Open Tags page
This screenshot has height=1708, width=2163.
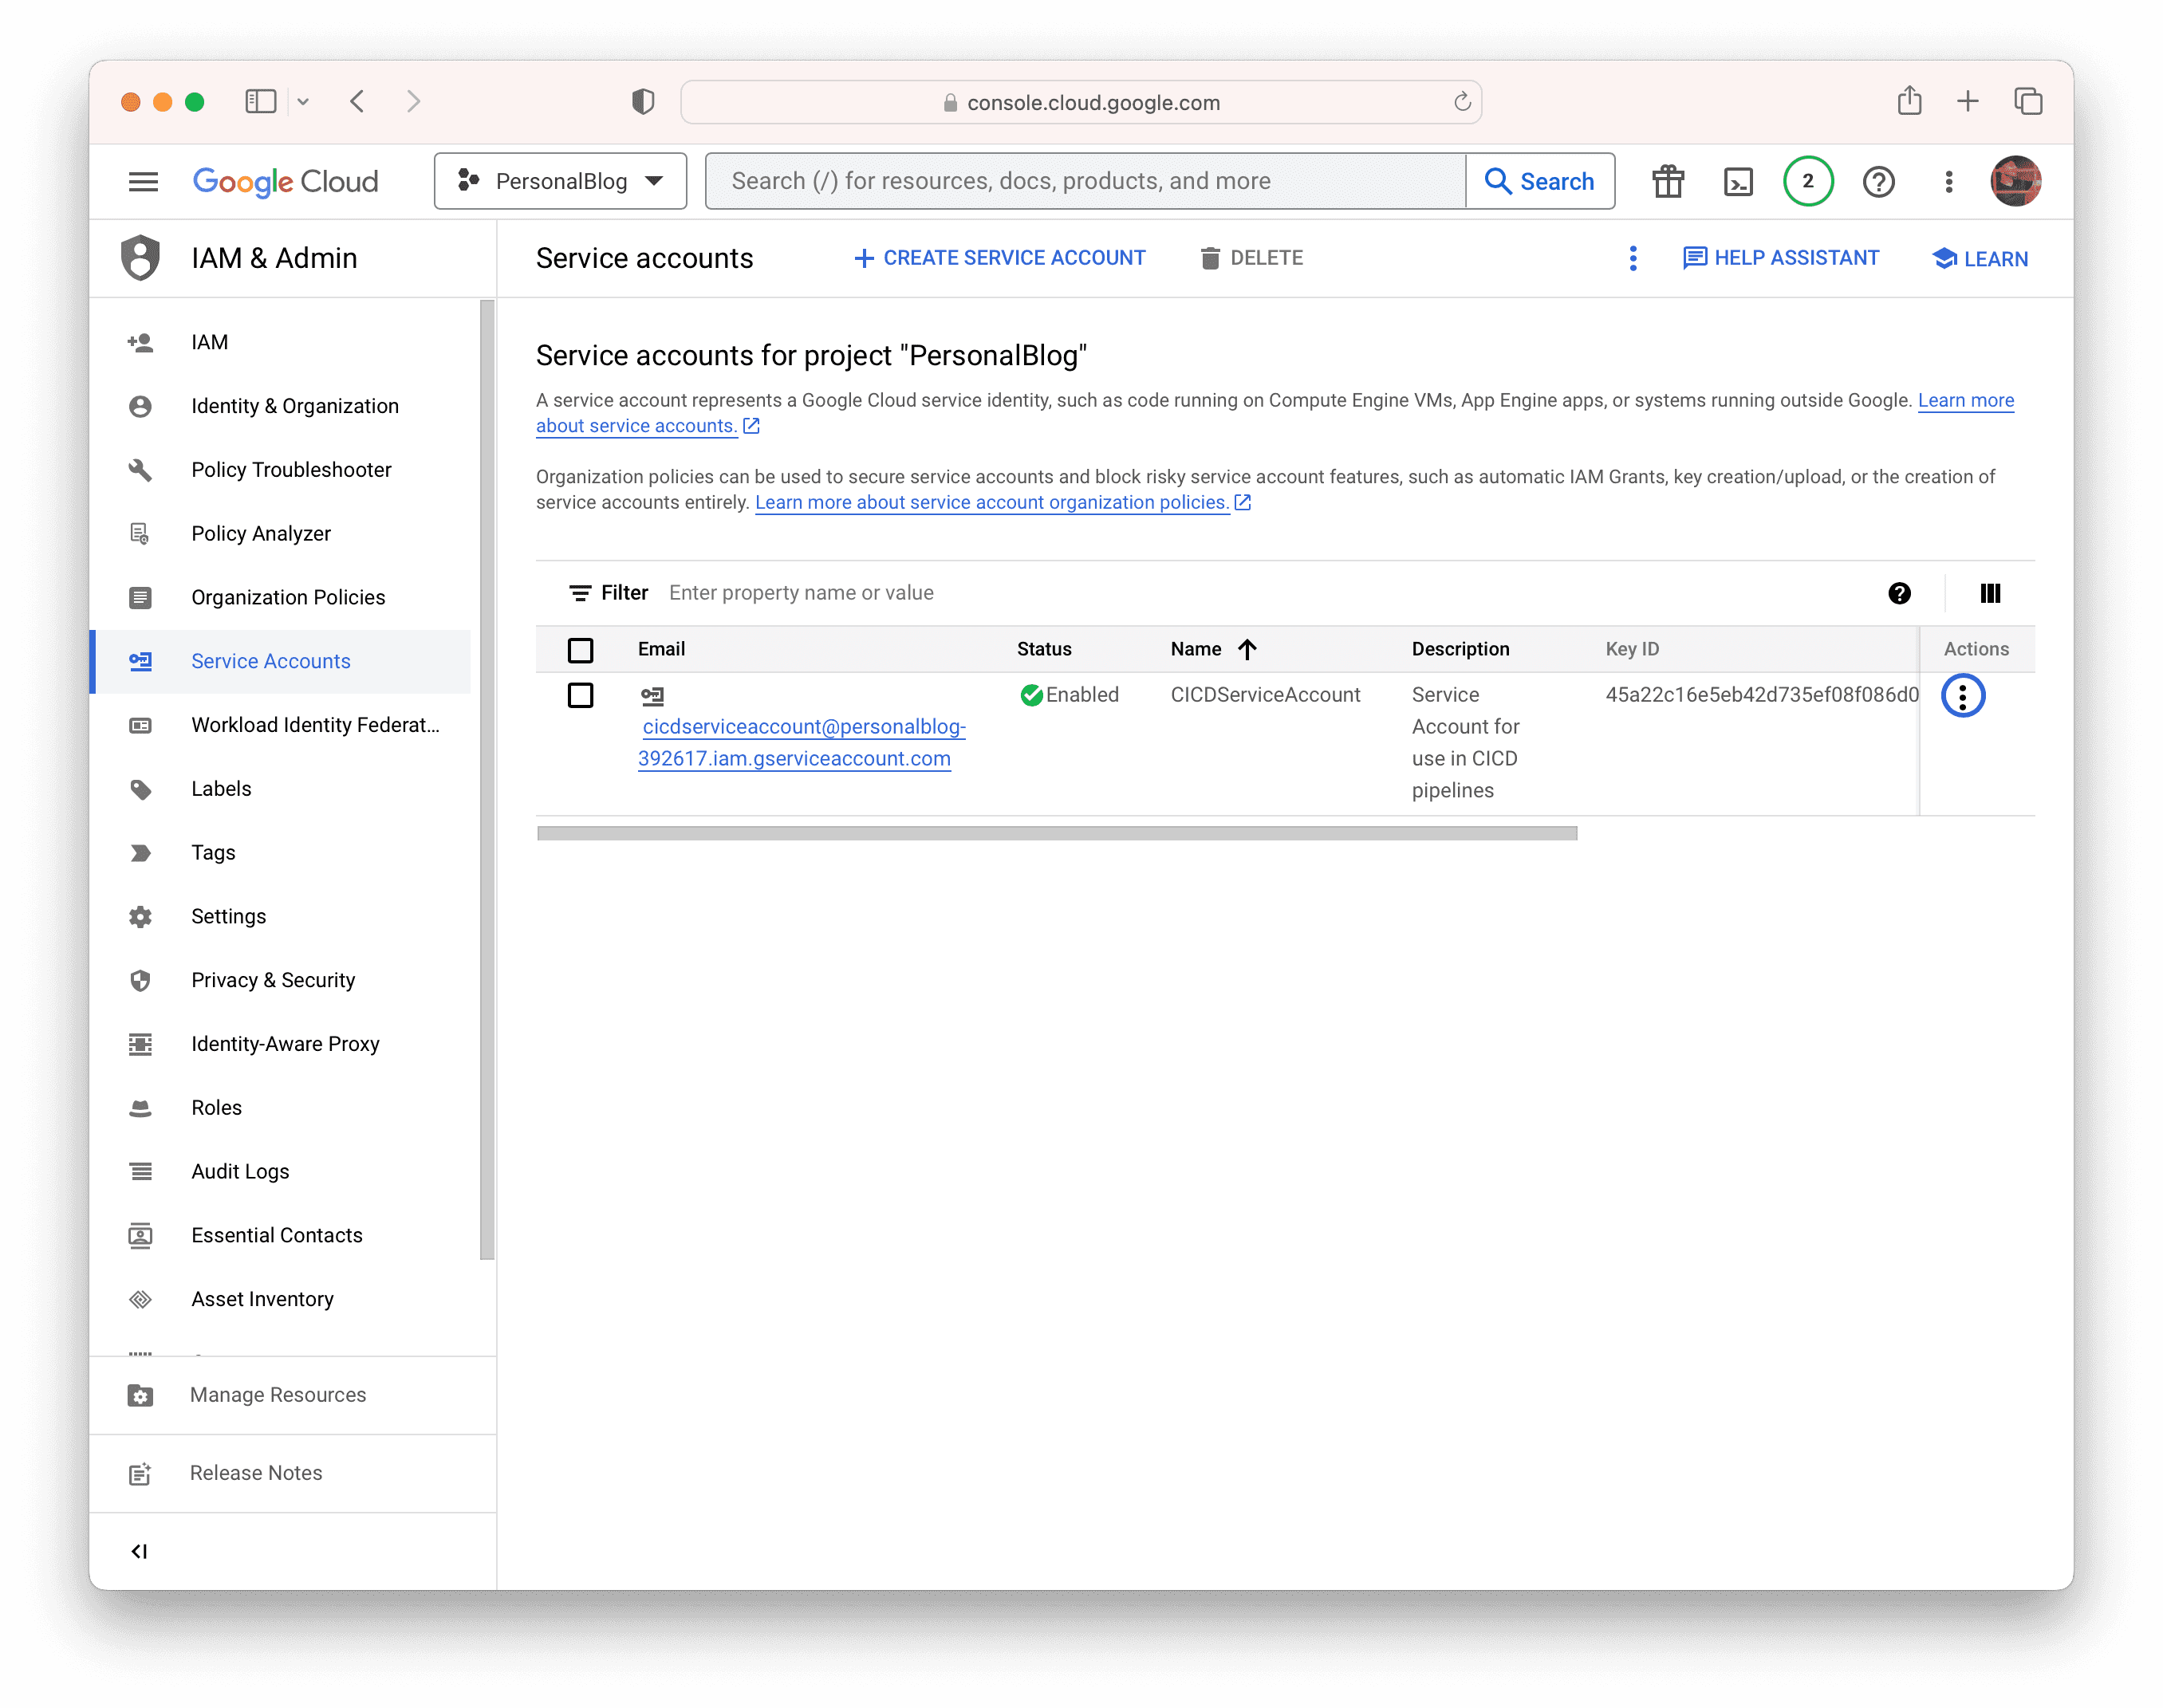[280, 853]
